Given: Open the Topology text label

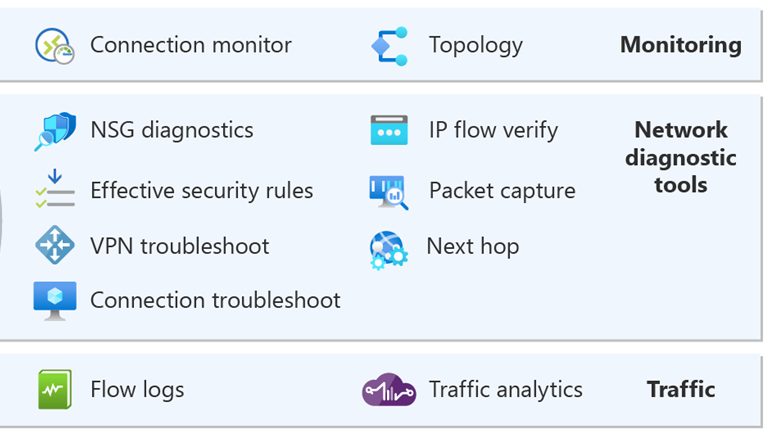Looking at the screenshot, I should pos(475,45).
